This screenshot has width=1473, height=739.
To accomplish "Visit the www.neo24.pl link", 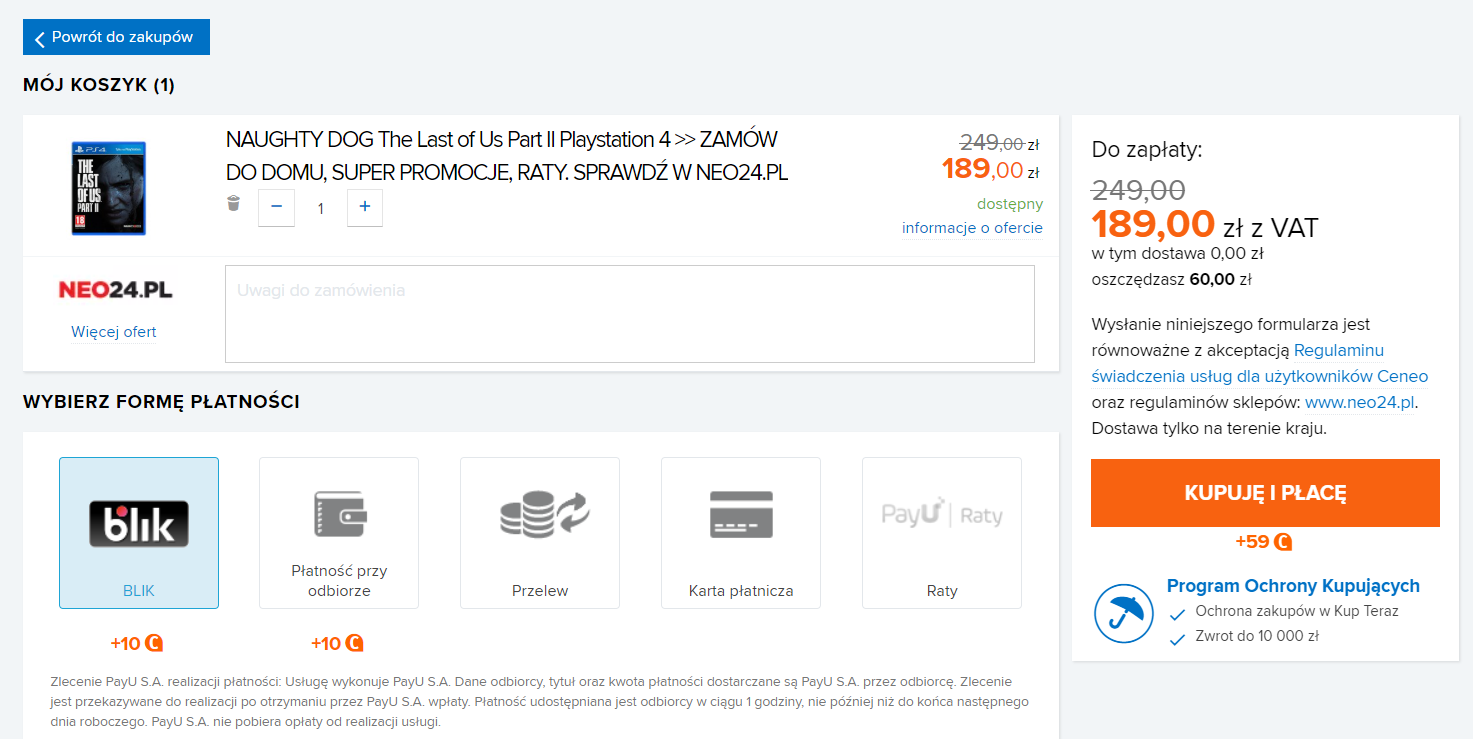I will (1360, 402).
